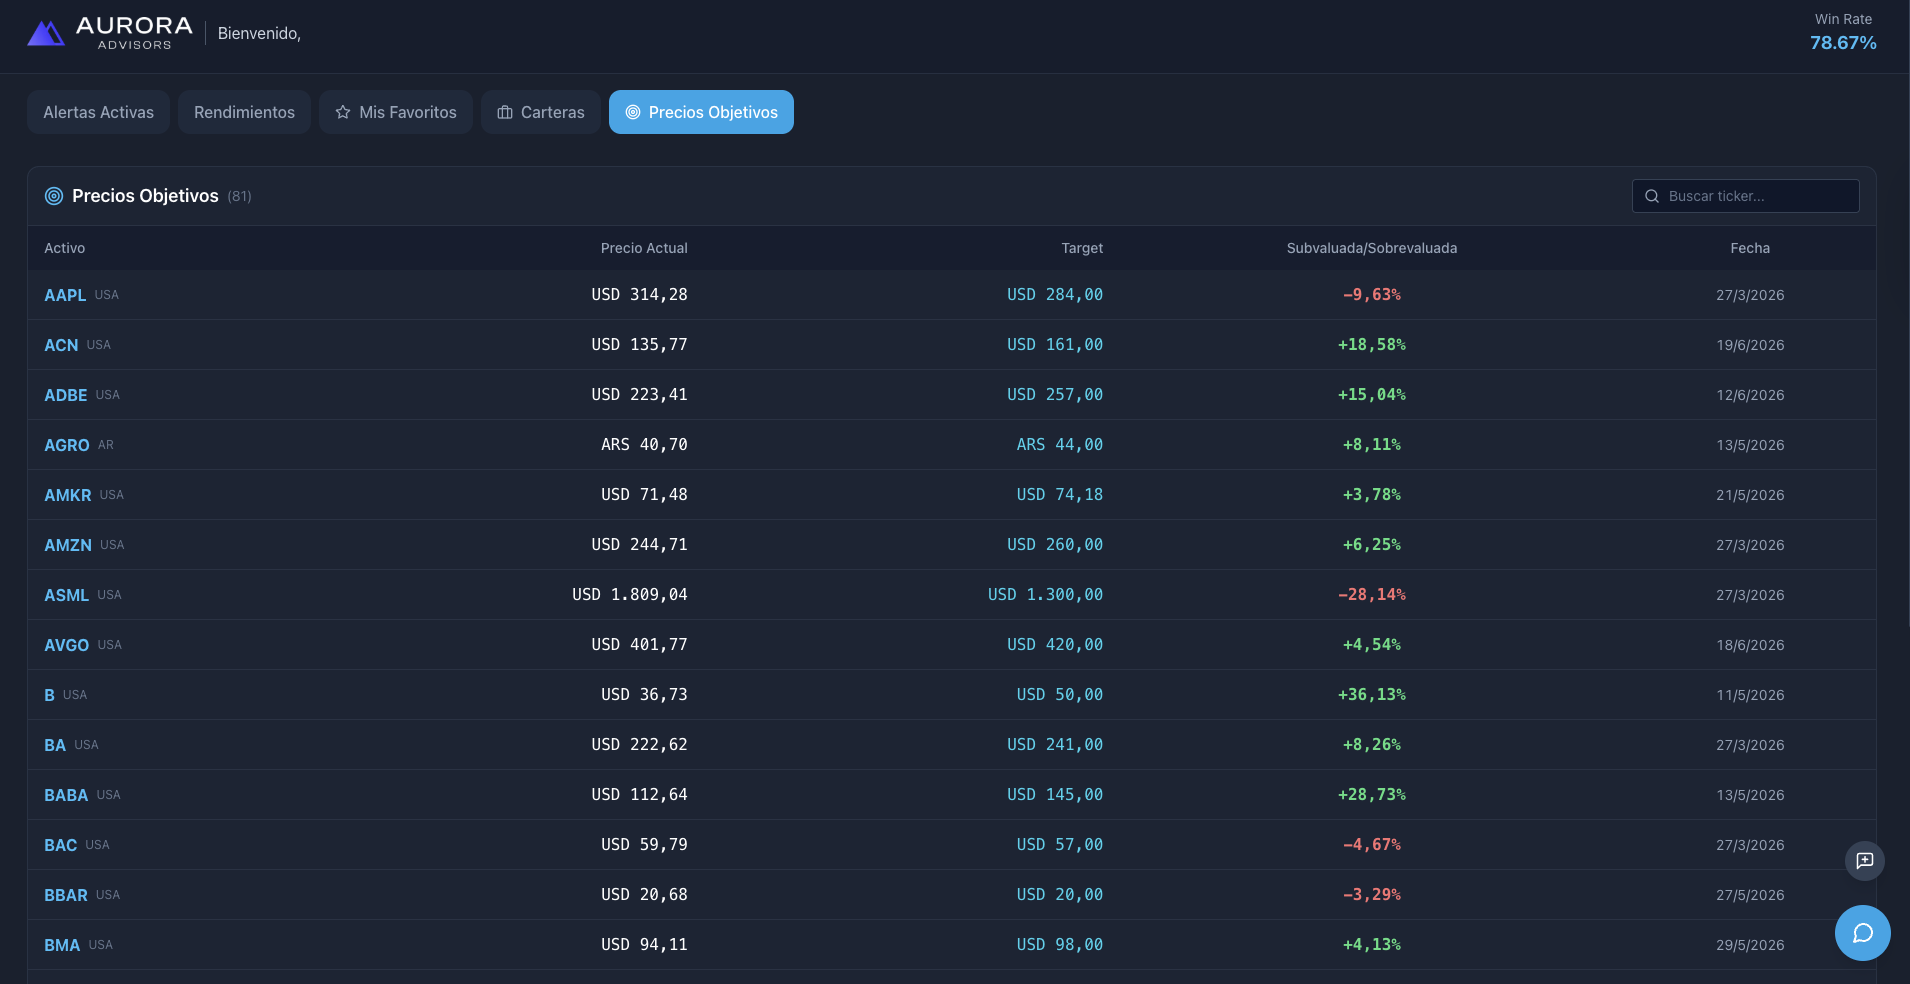This screenshot has width=1910, height=984.
Task: Click BMA date 29/5/2026
Action: [1750, 945]
